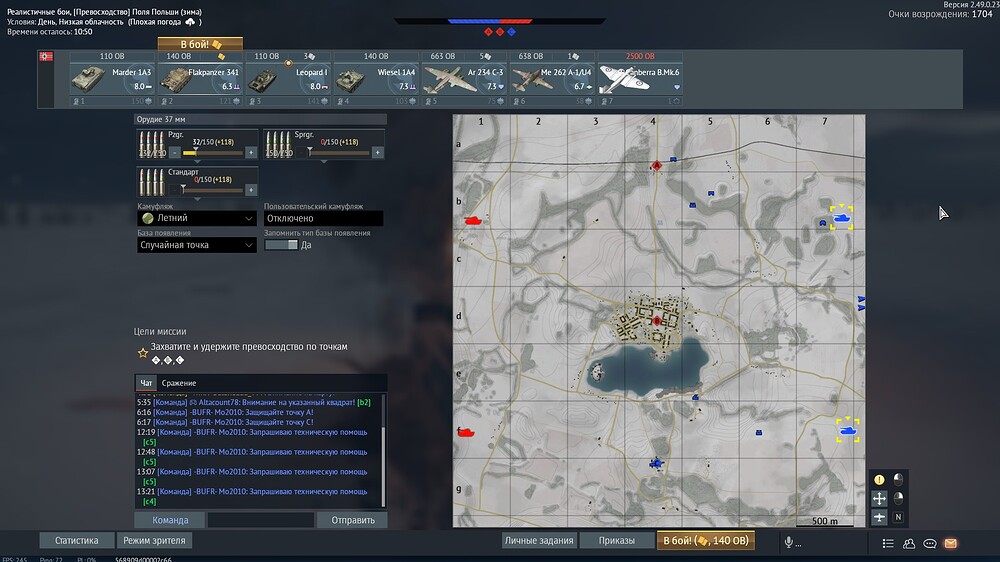Screen dimensions: 1000x562
Task: Click the 'В бой! (140 ОВ)' button
Action: coord(705,541)
